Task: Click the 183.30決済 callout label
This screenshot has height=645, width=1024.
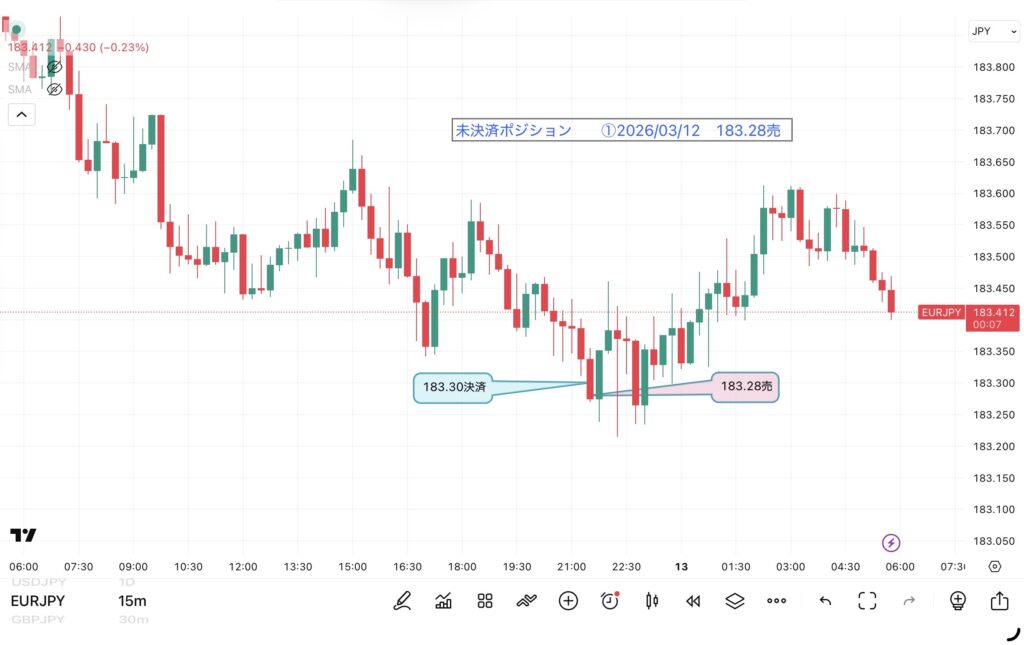Action: (x=453, y=387)
